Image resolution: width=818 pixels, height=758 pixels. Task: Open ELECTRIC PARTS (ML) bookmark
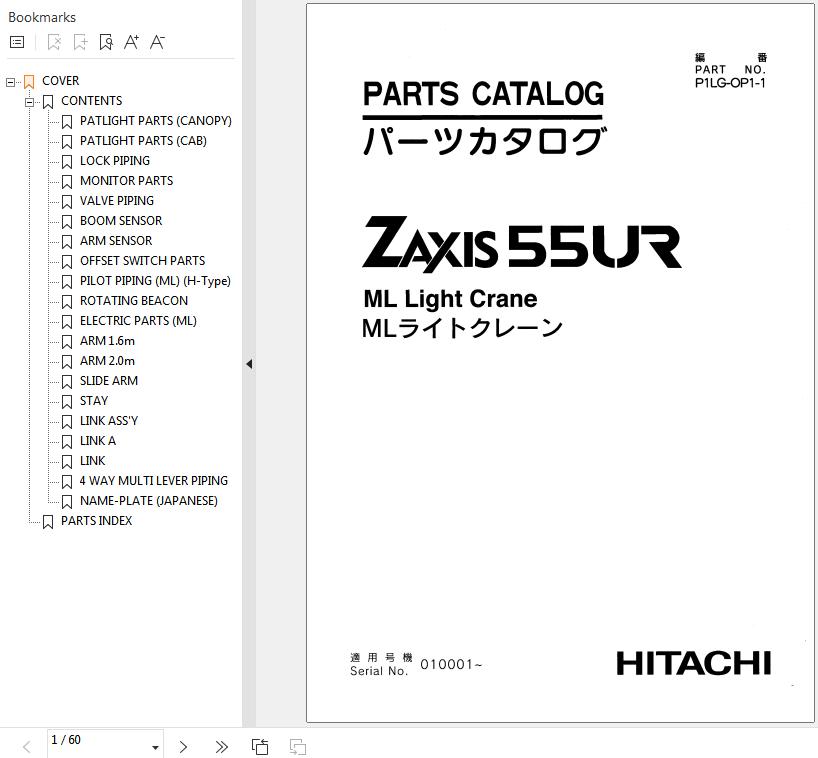(138, 321)
